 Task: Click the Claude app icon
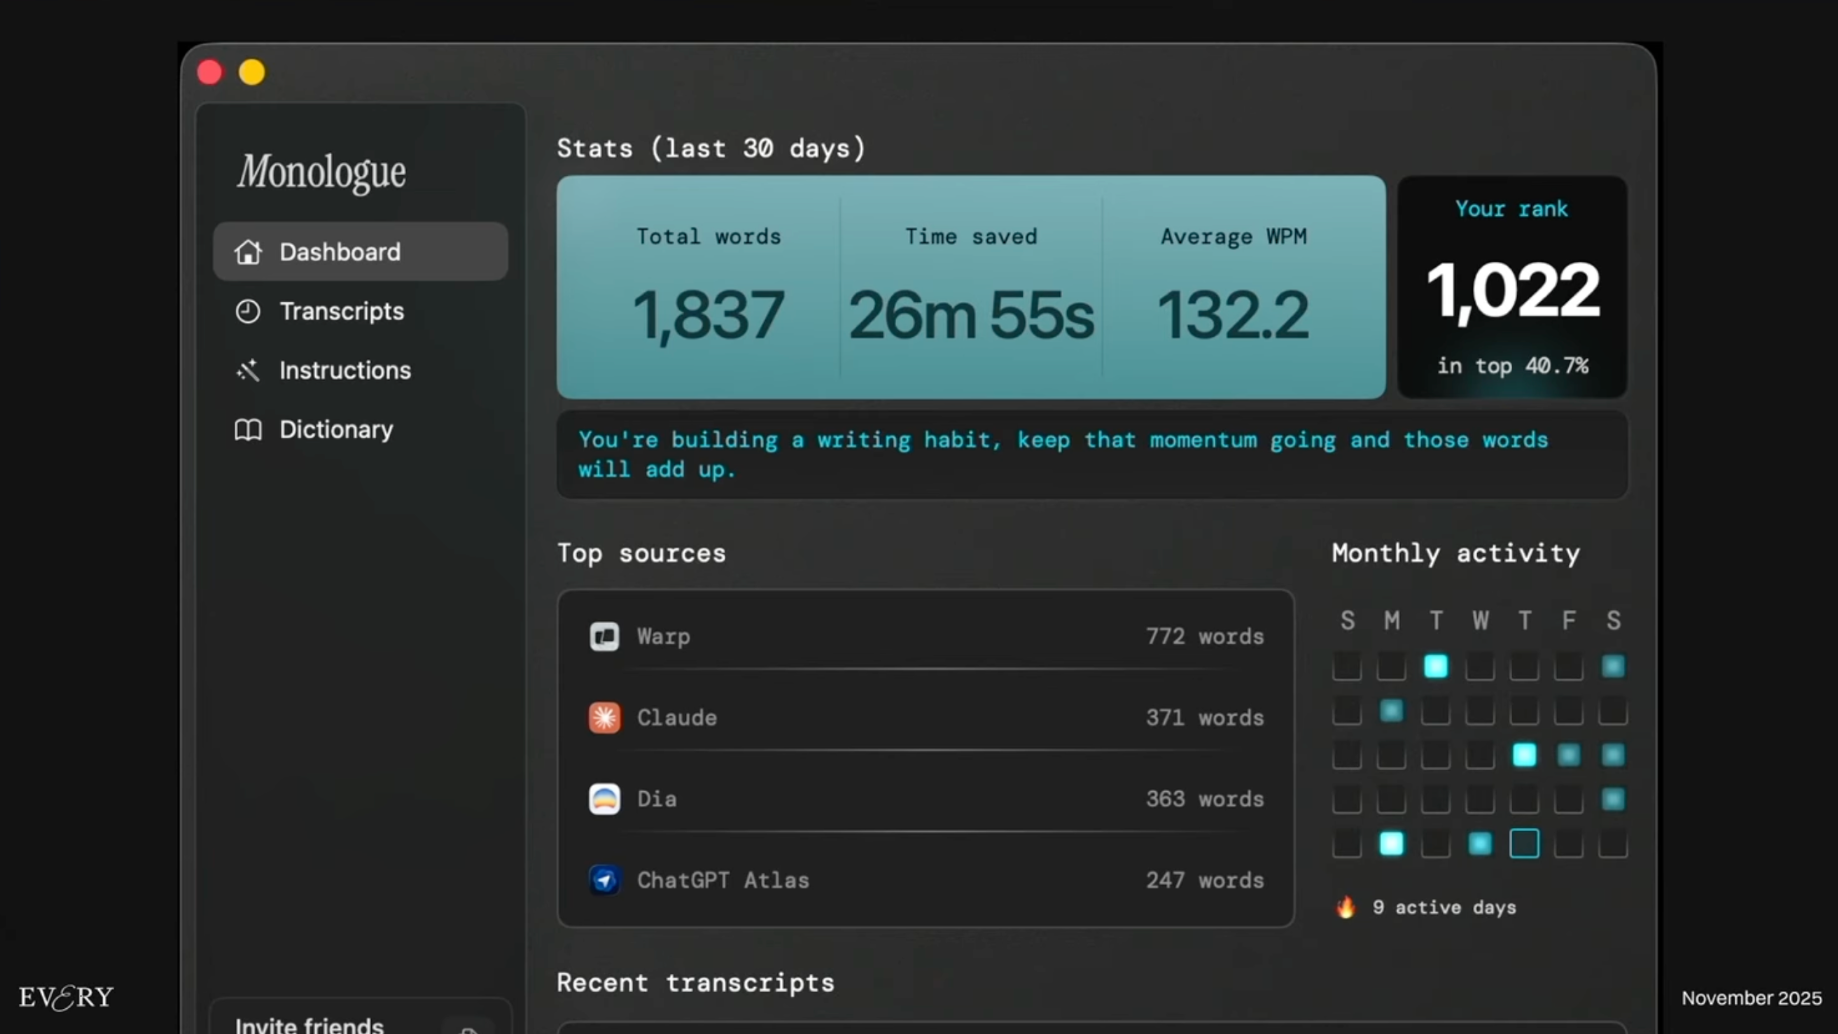pyautogui.click(x=604, y=717)
